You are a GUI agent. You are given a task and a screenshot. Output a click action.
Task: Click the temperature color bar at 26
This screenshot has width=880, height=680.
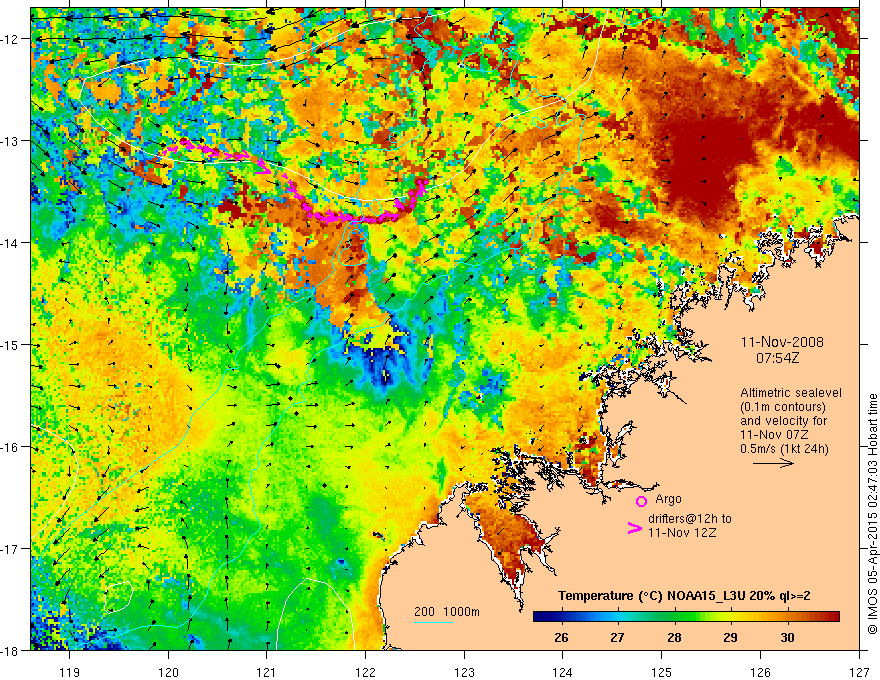click(561, 617)
